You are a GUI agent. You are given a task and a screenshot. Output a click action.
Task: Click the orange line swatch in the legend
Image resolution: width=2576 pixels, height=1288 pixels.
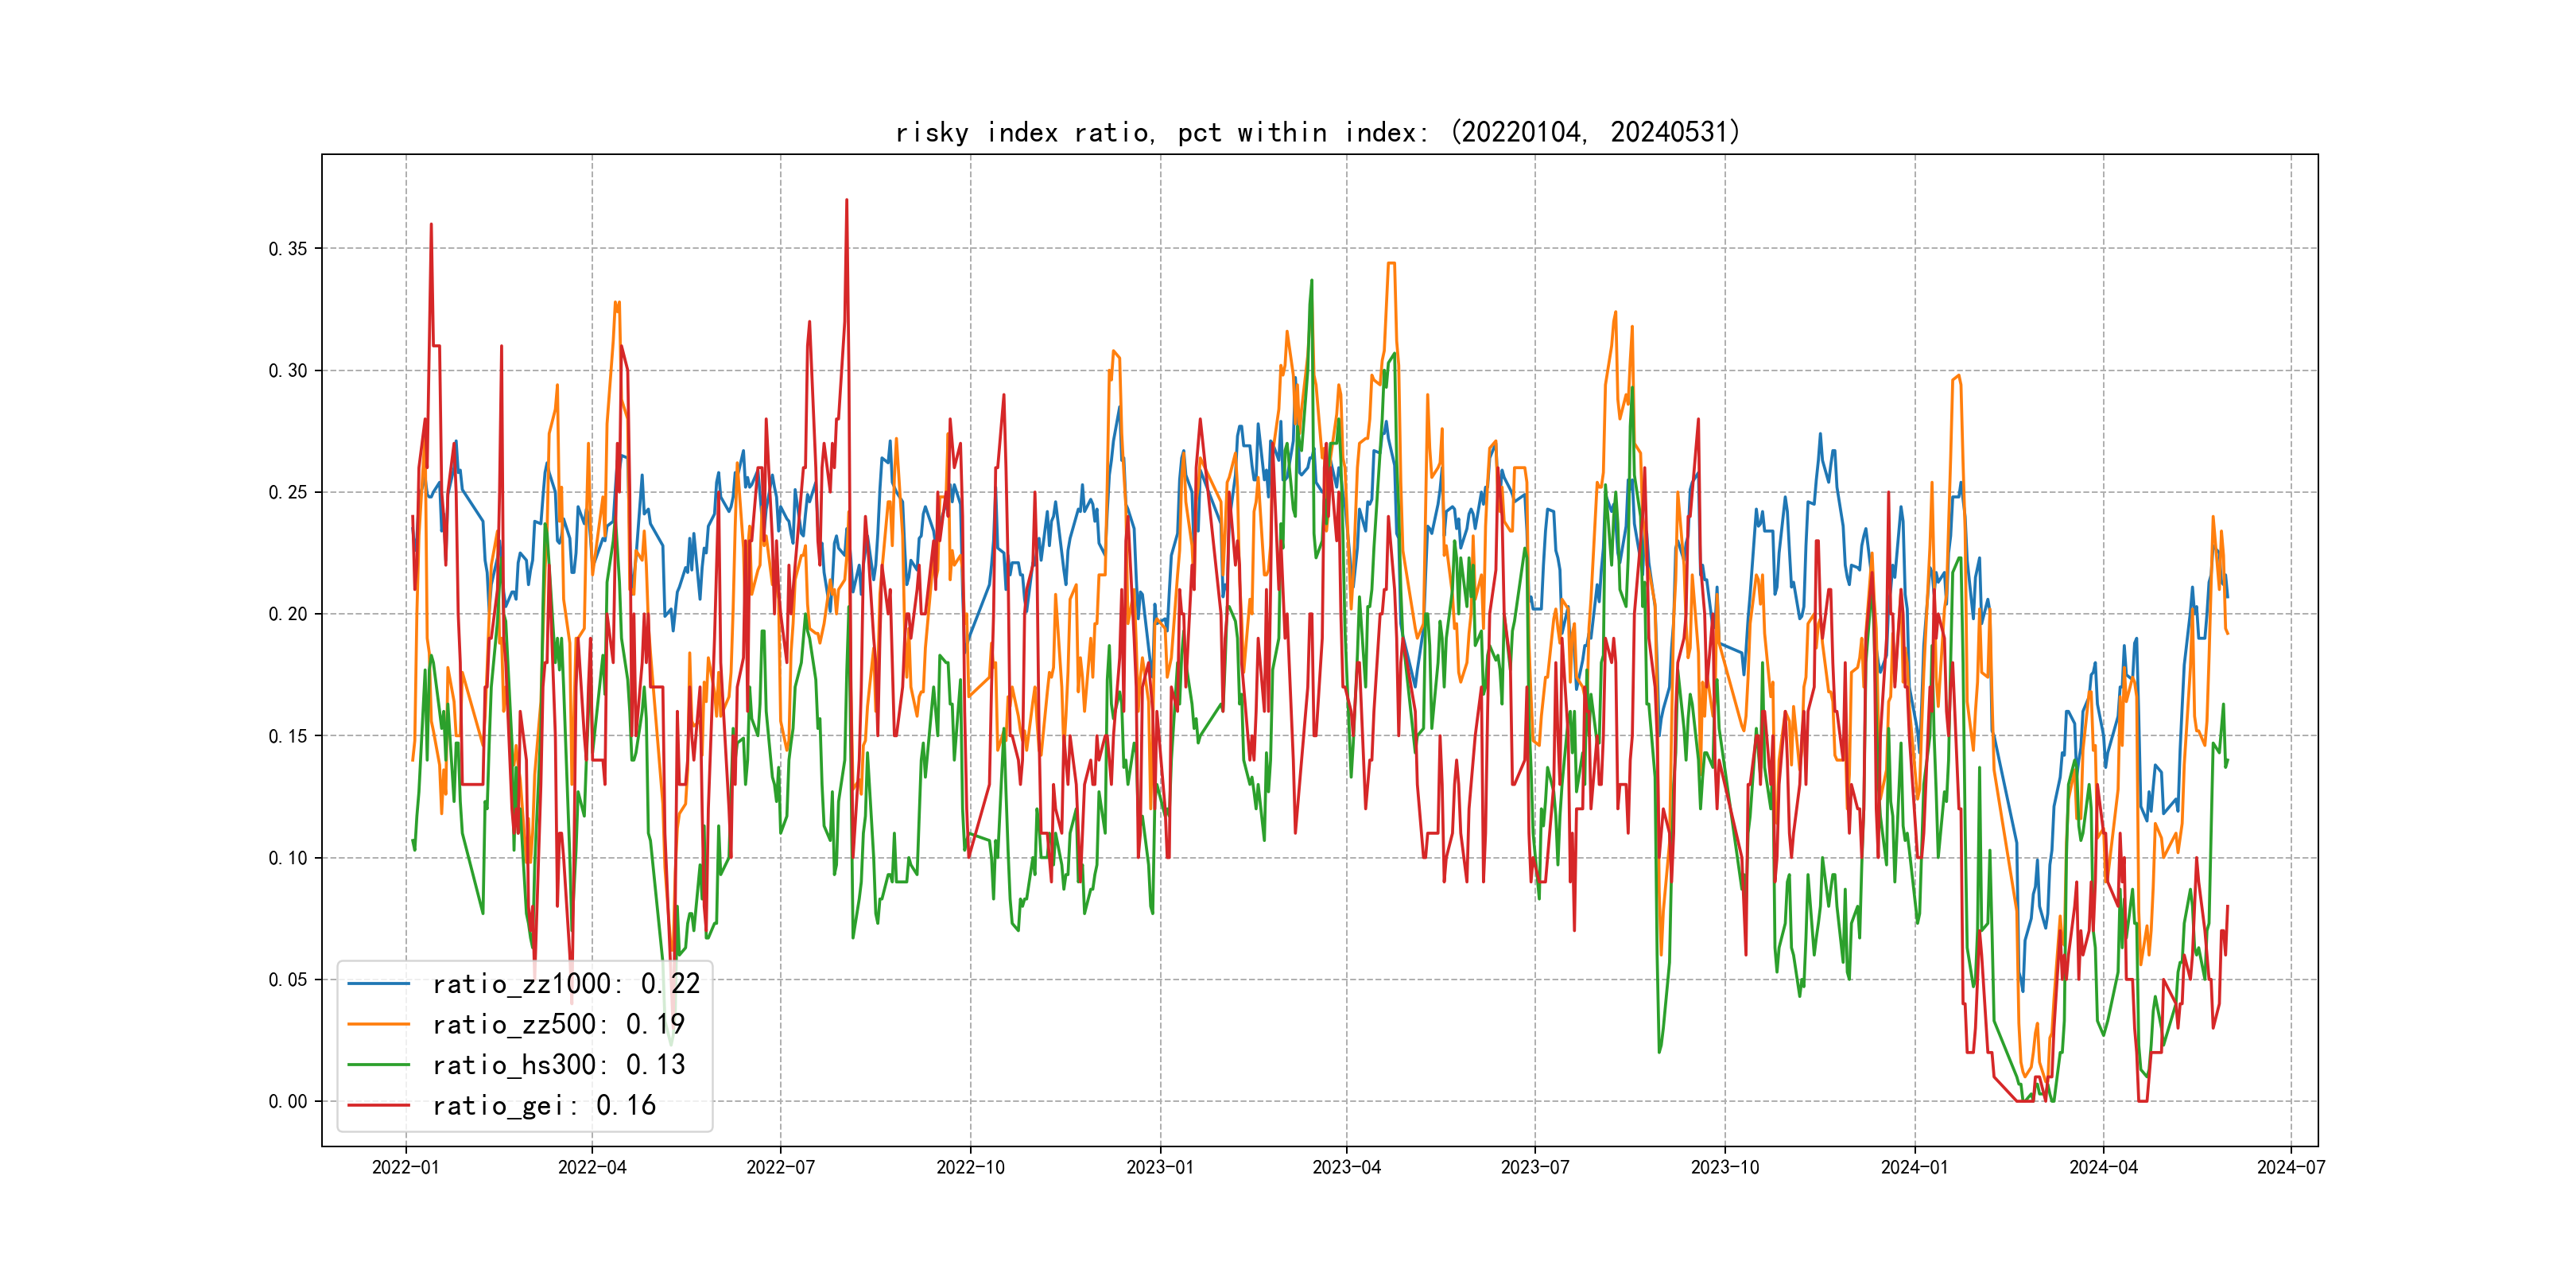[378, 1024]
